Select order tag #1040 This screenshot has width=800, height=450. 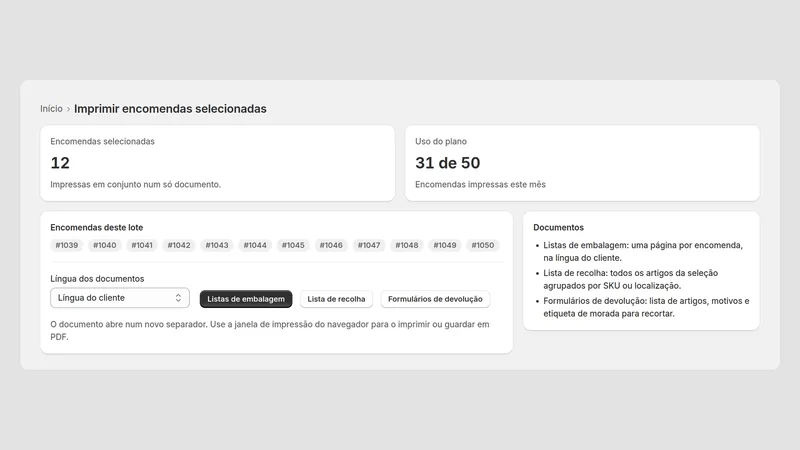105,245
